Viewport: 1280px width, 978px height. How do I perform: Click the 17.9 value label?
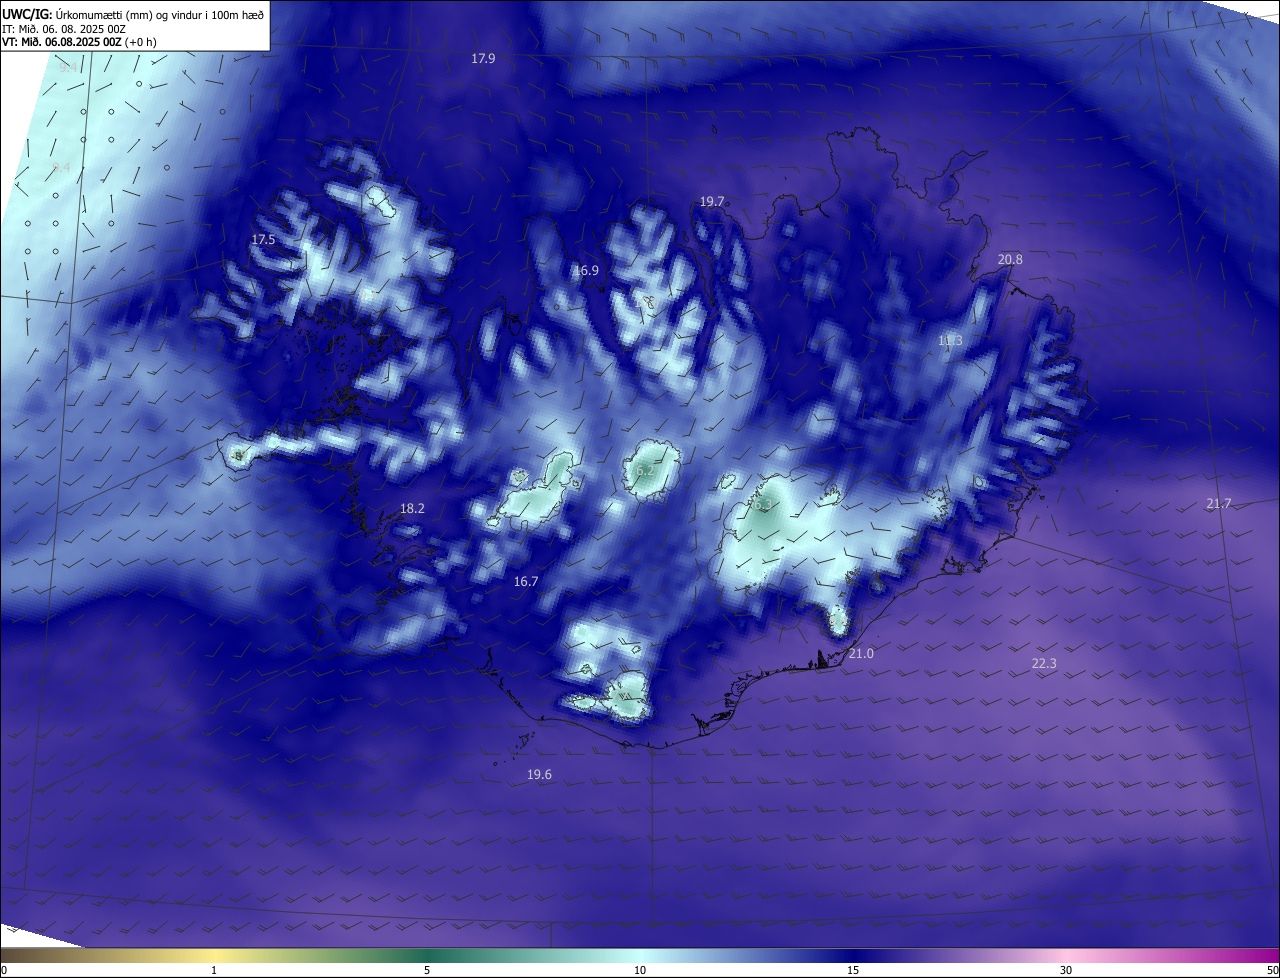click(x=483, y=59)
